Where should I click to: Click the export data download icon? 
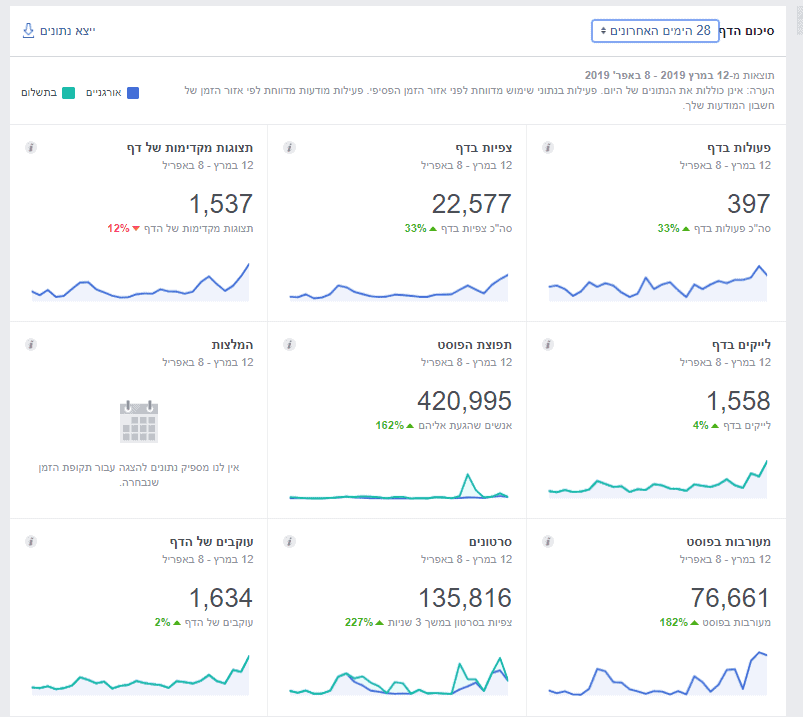click(x=28, y=31)
